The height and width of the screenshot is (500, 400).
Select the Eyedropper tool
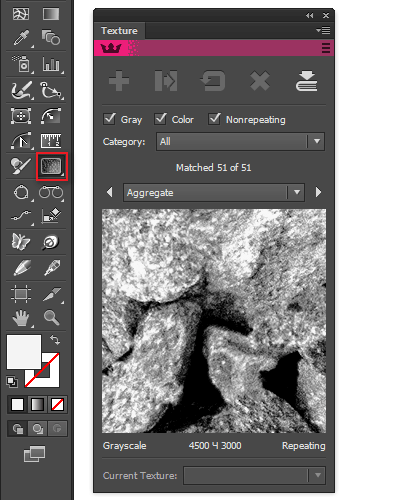tap(21, 37)
